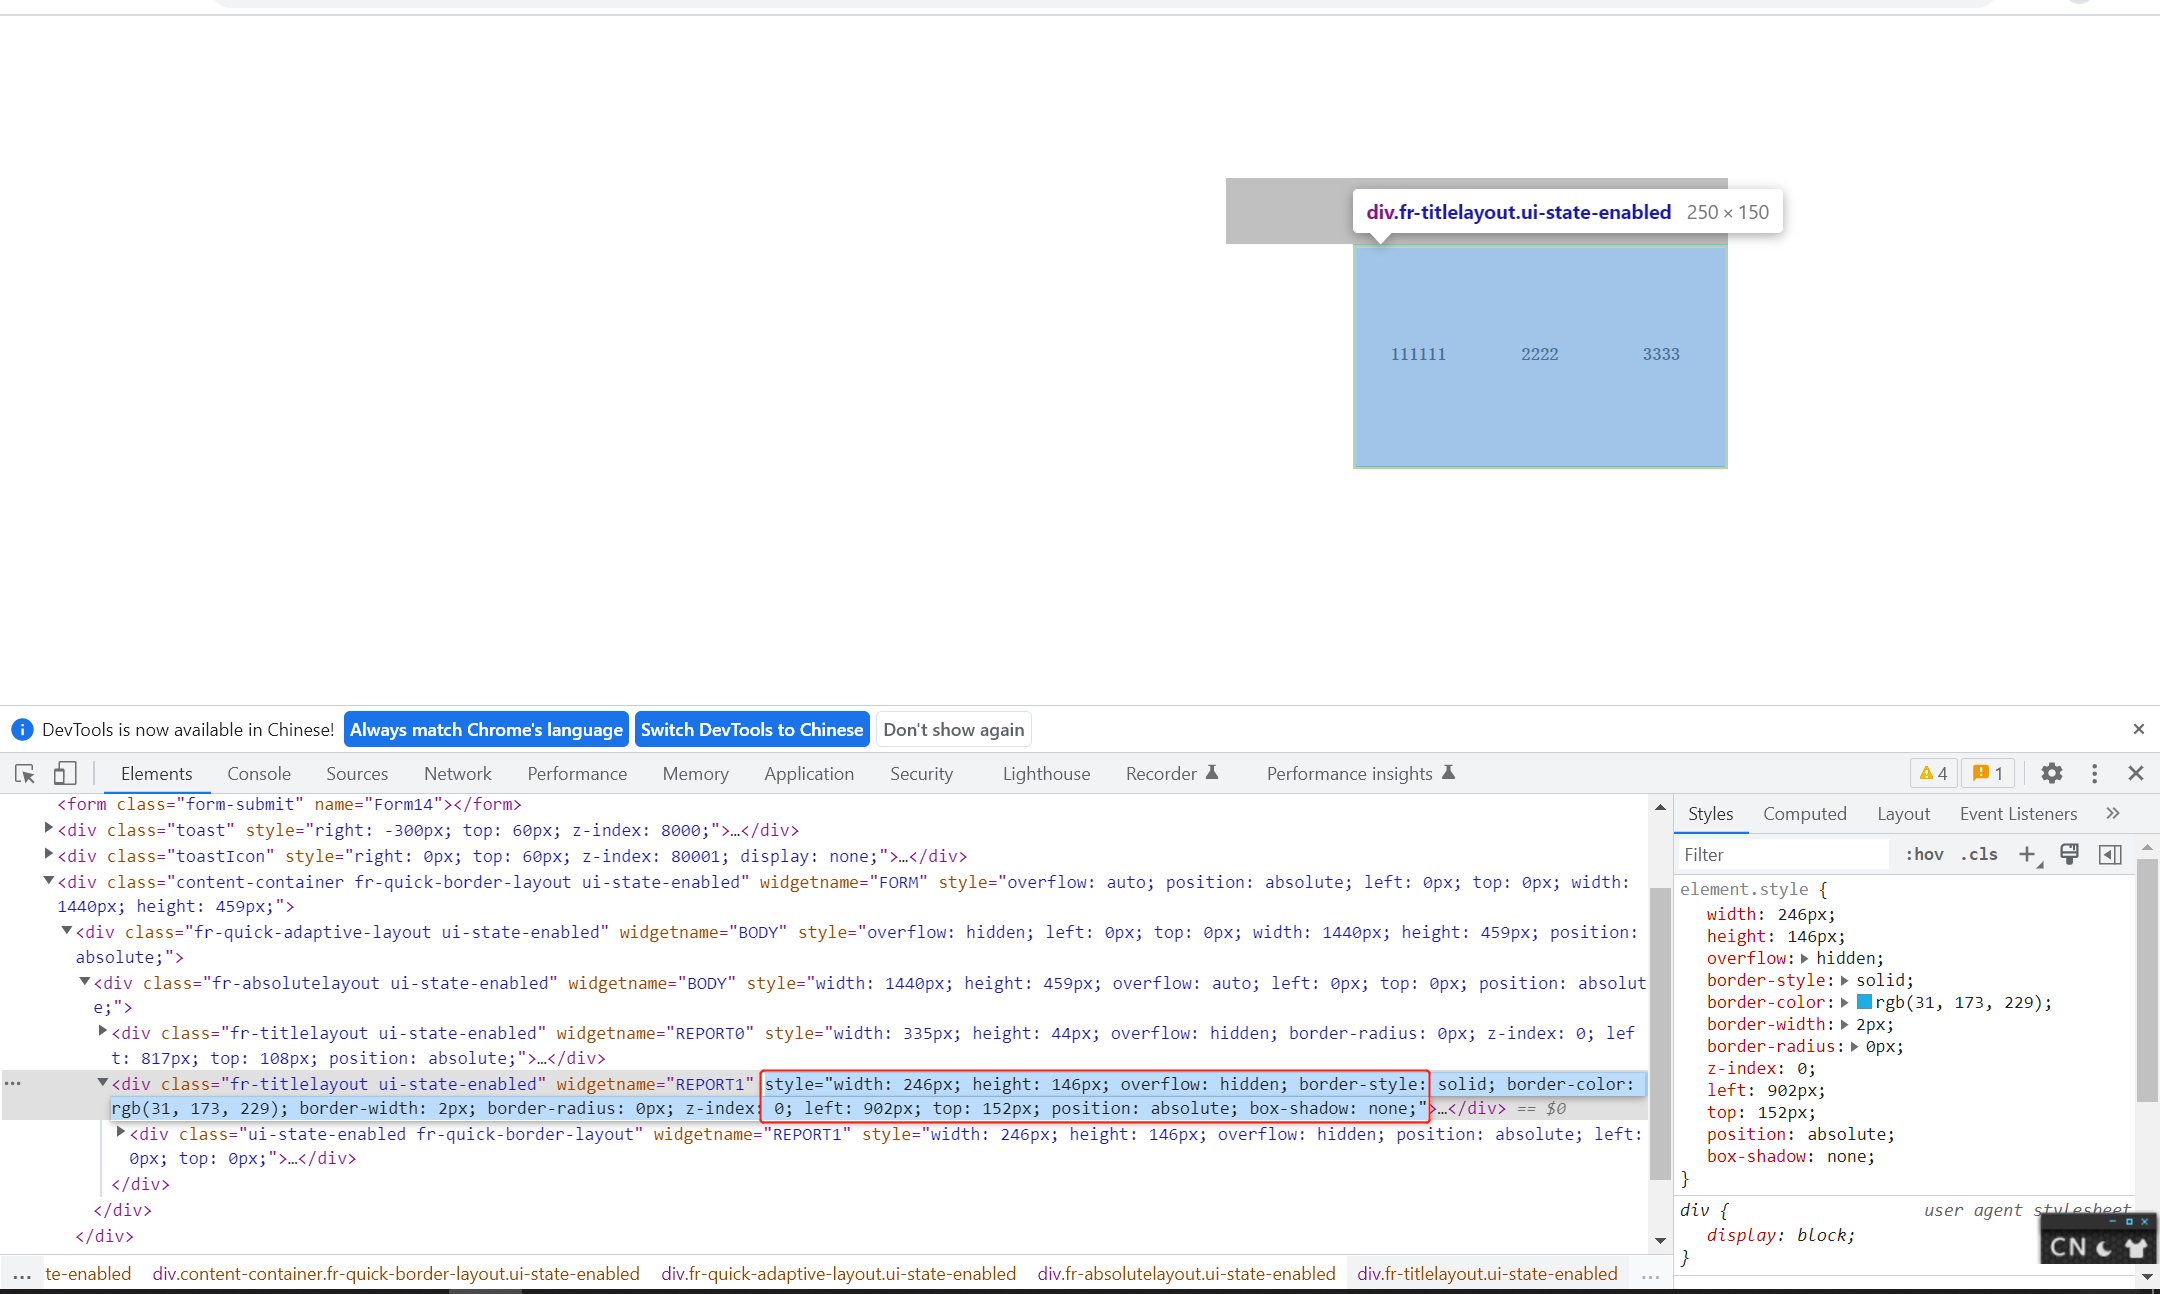The width and height of the screenshot is (2160, 1294).
Task: Toggle the device toolbar icon
Action: (x=65, y=773)
